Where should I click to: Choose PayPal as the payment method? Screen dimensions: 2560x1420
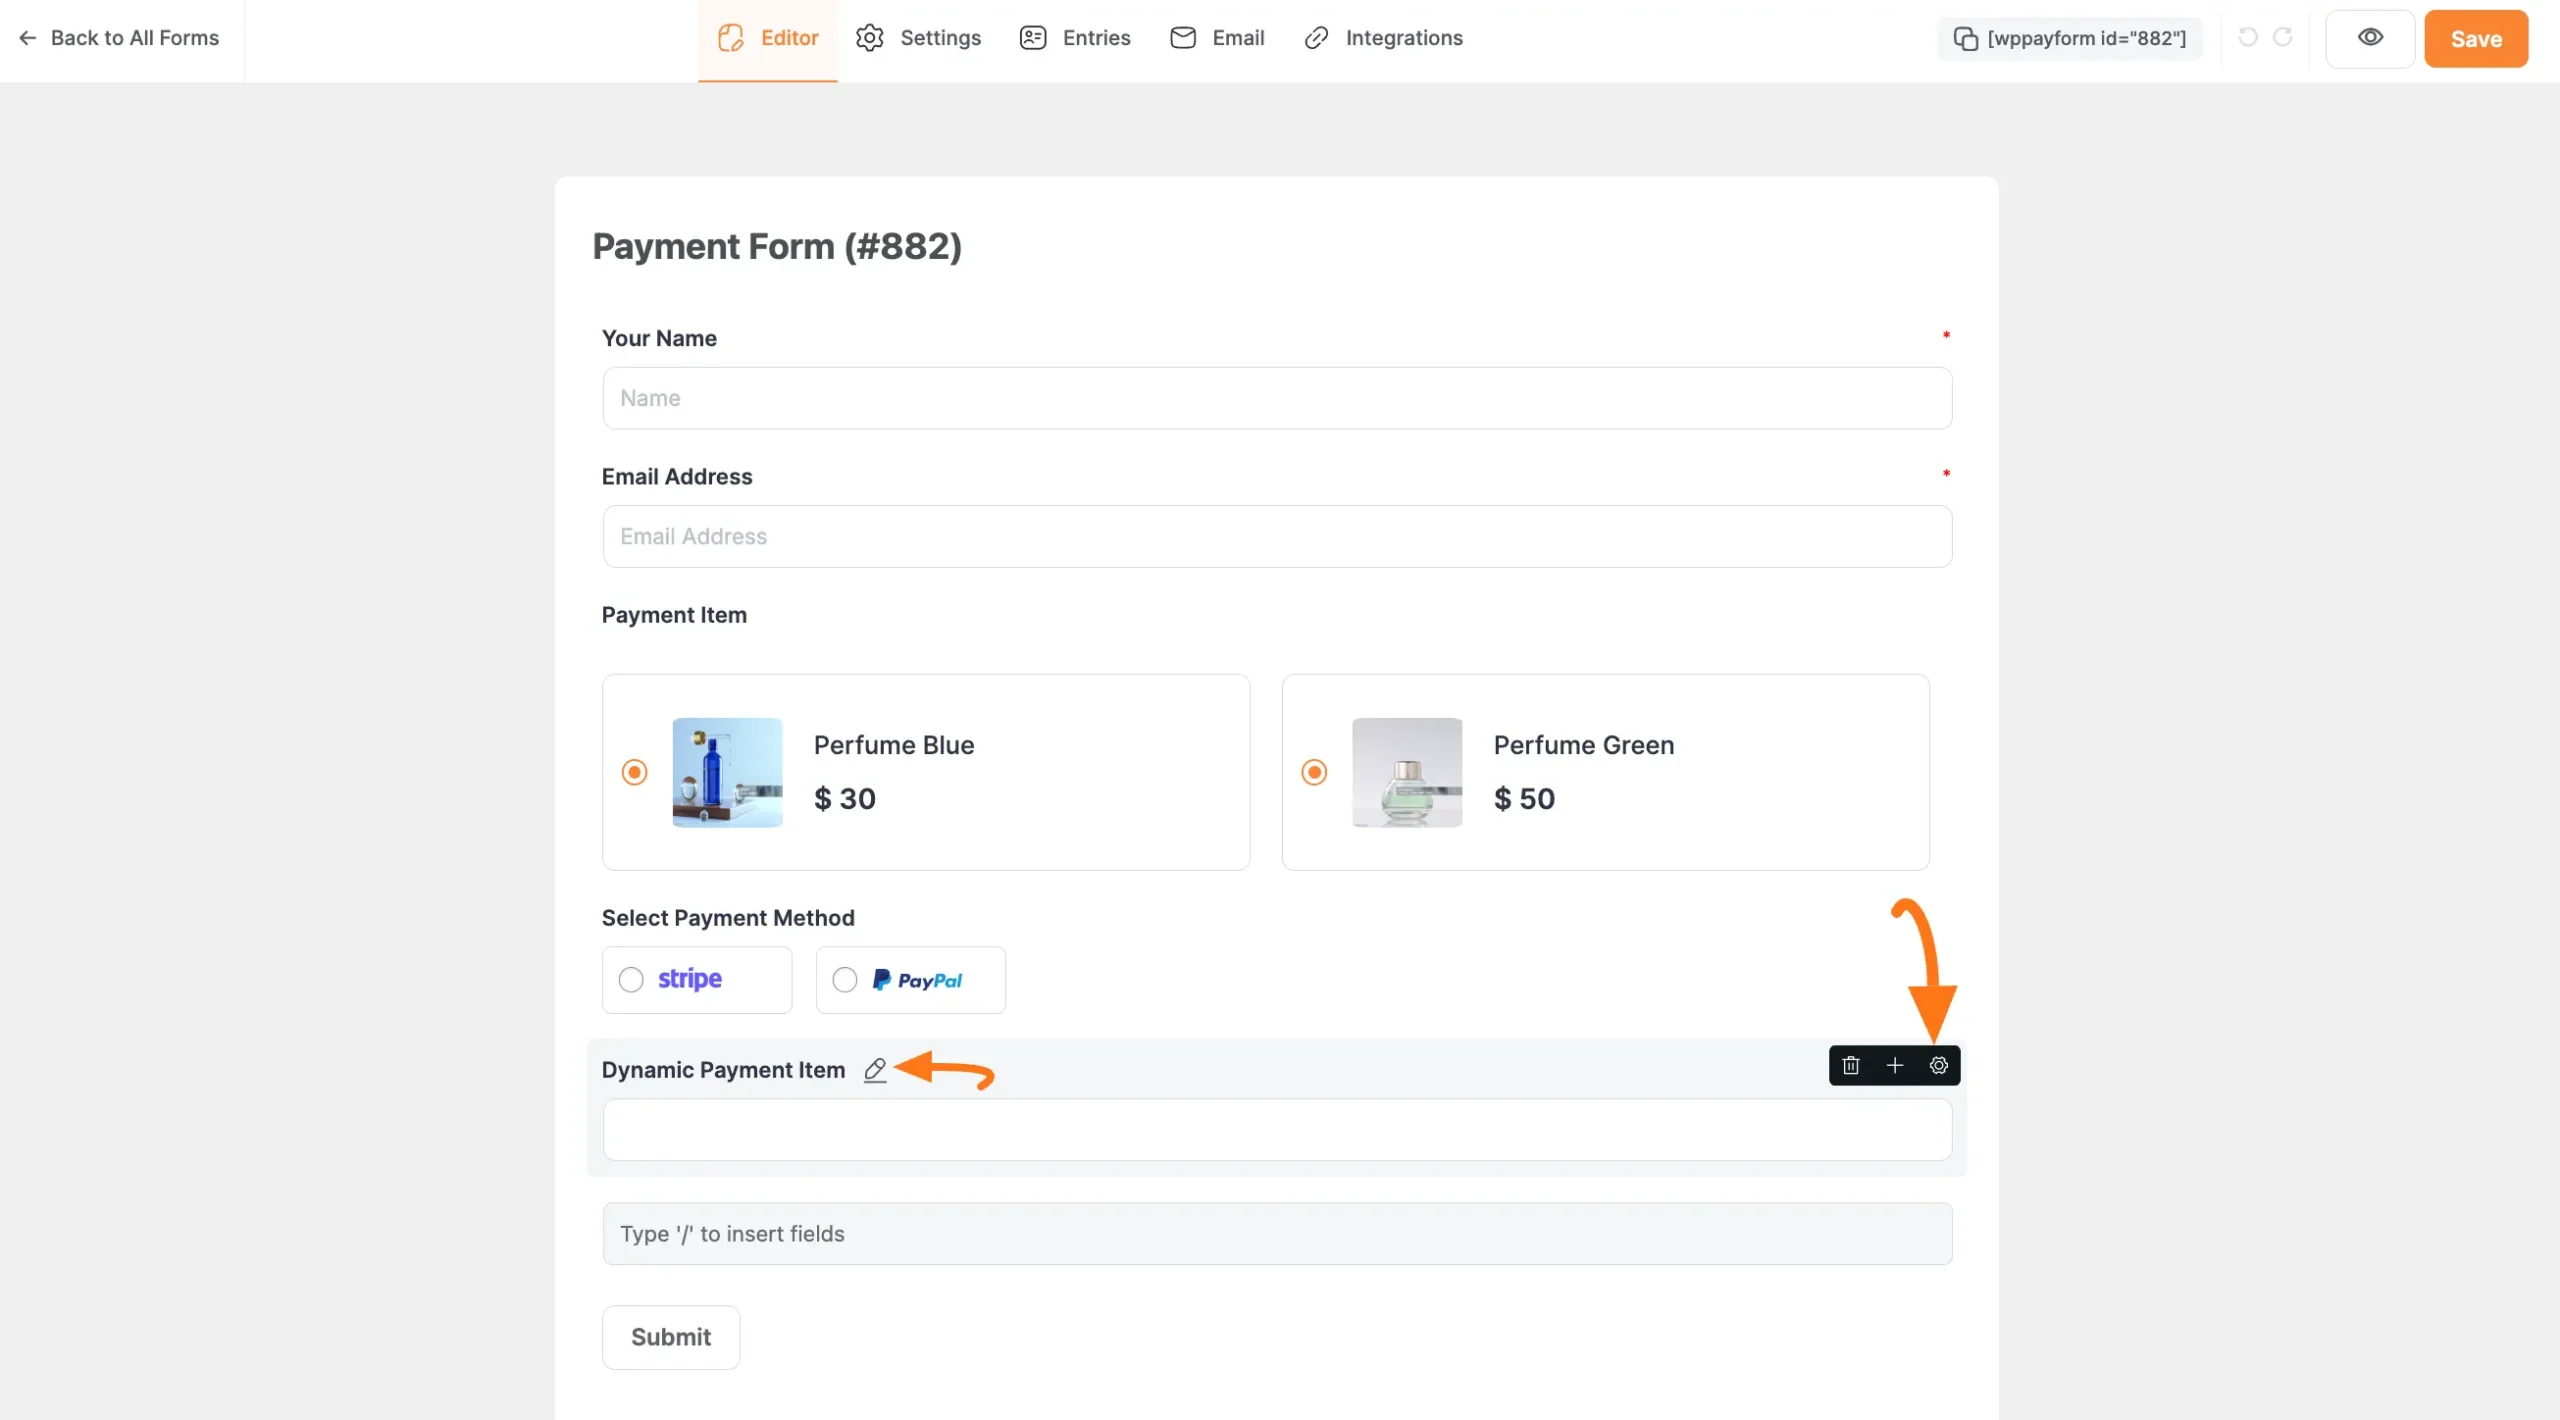point(845,980)
